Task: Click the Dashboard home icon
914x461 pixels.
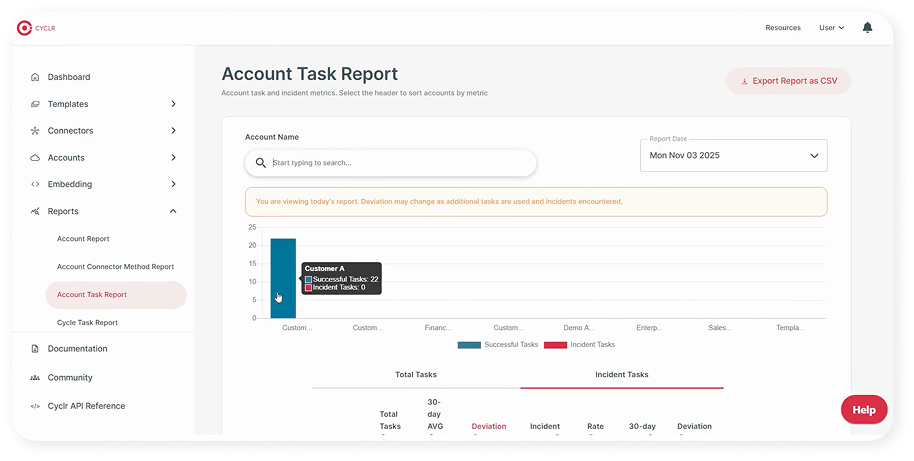Action: [35, 77]
